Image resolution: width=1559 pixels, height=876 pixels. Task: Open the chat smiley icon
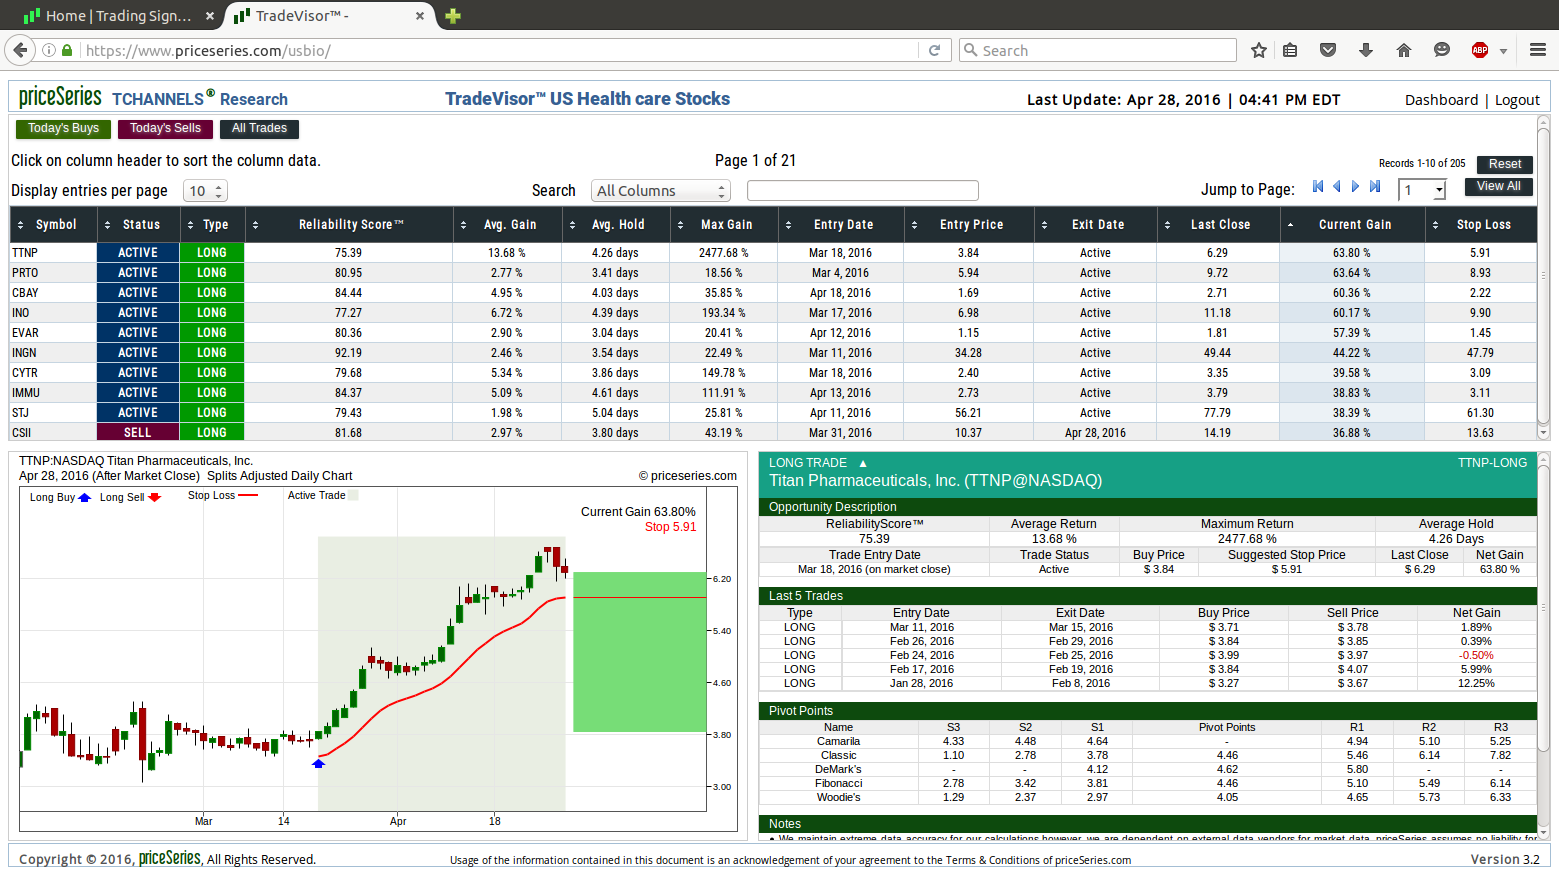coord(1442,50)
